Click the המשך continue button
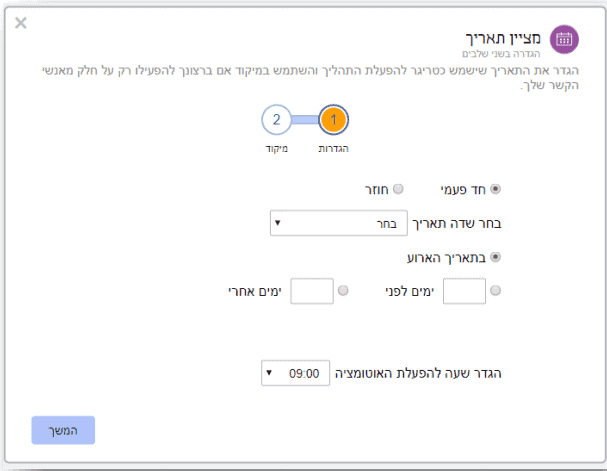 point(63,430)
